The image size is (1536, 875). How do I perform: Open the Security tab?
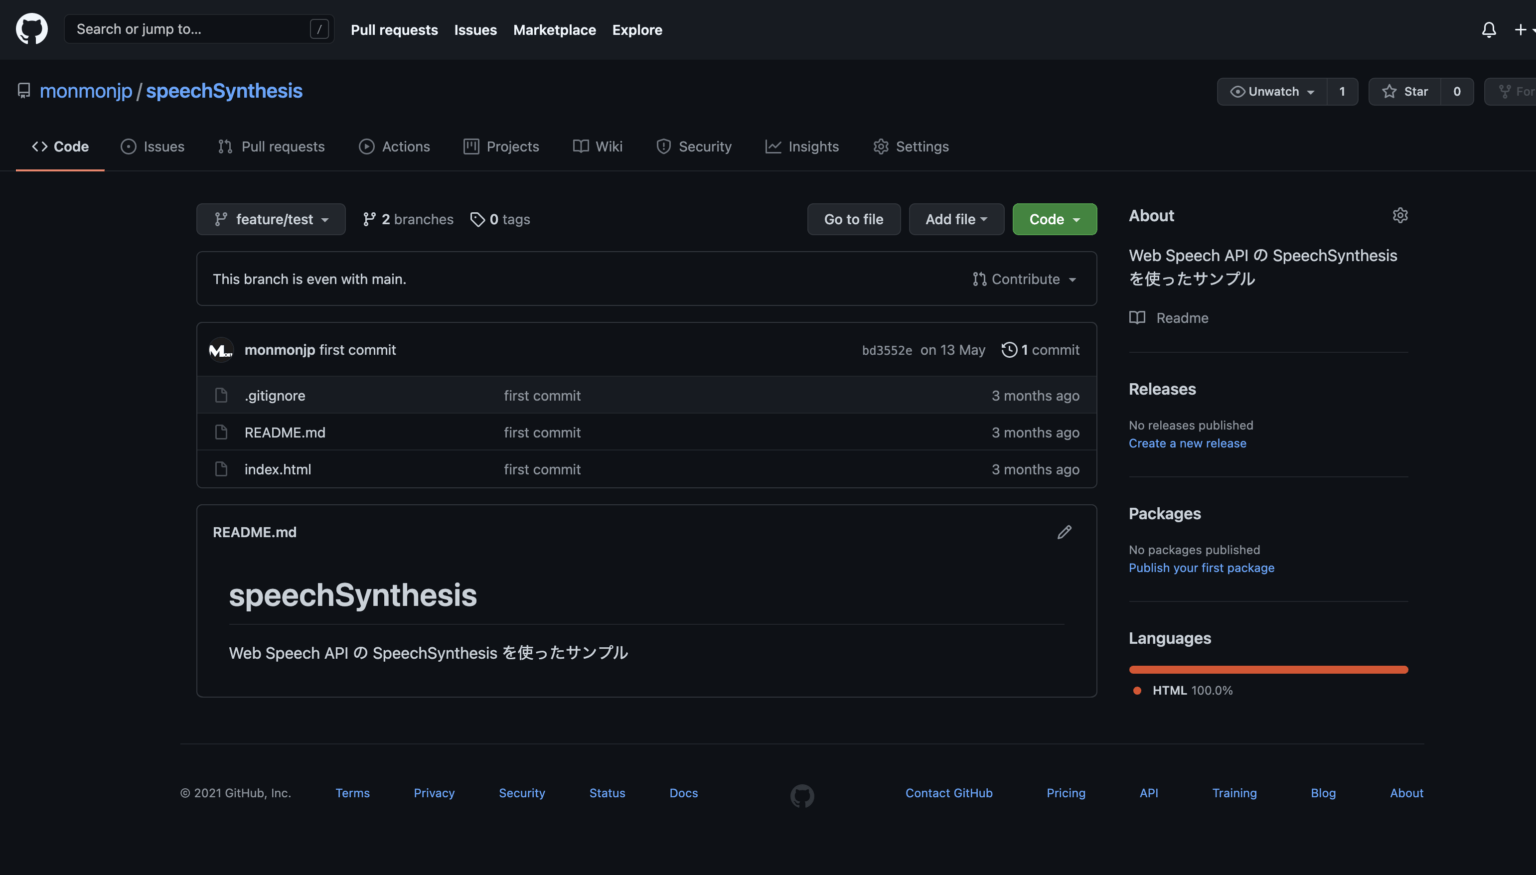(x=694, y=146)
